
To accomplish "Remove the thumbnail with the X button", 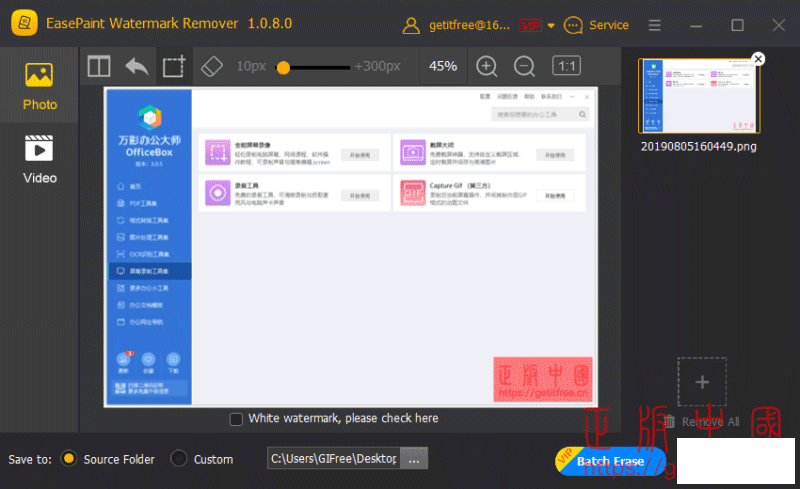I will (x=758, y=59).
